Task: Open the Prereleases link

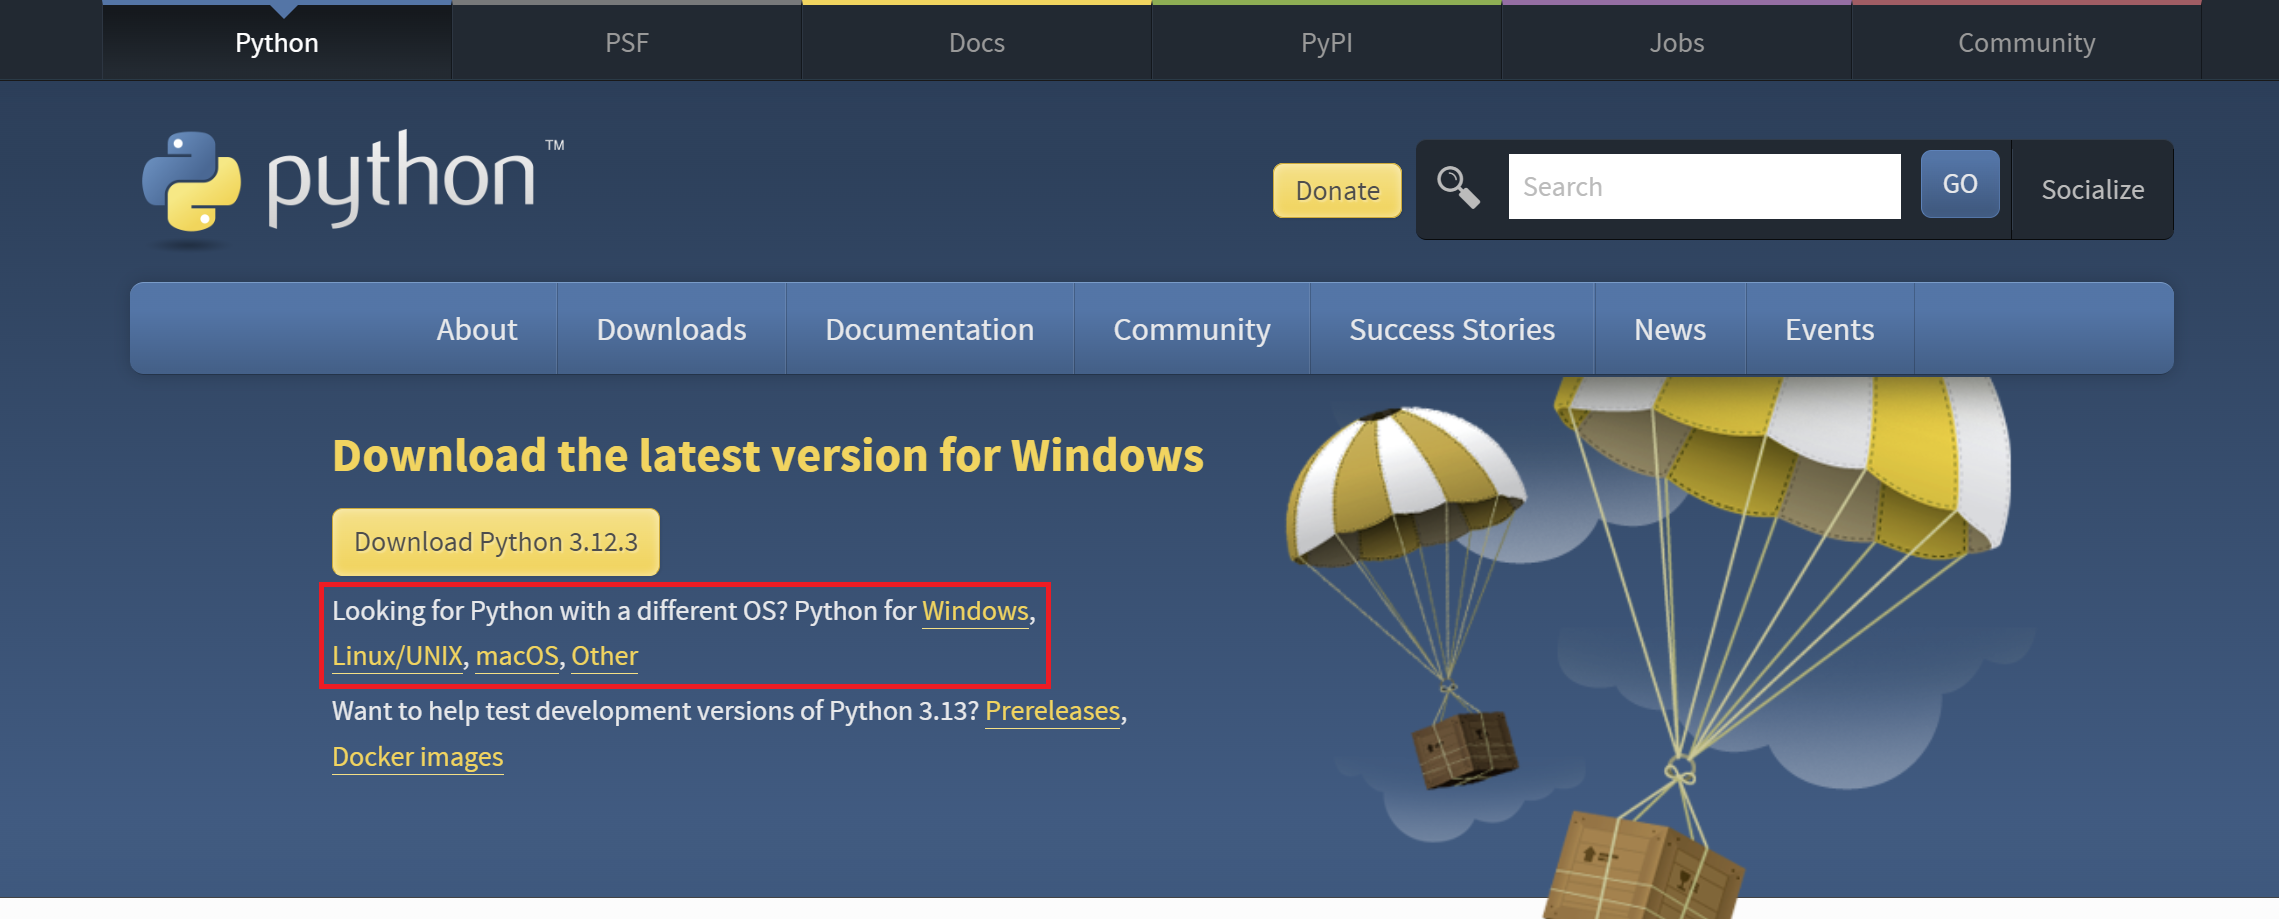Action: click(x=1052, y=711)
